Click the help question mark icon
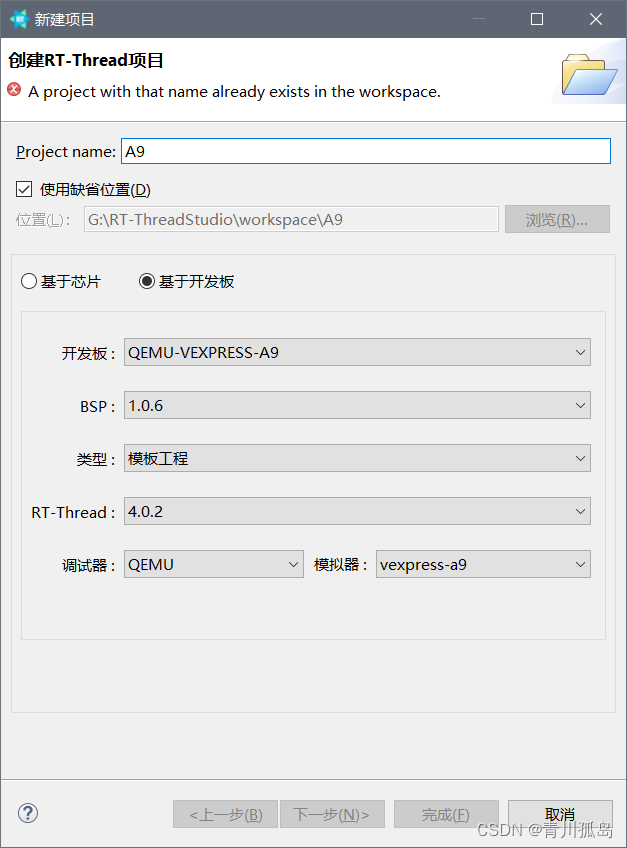 pyautogui.click(x=28, y=813)
